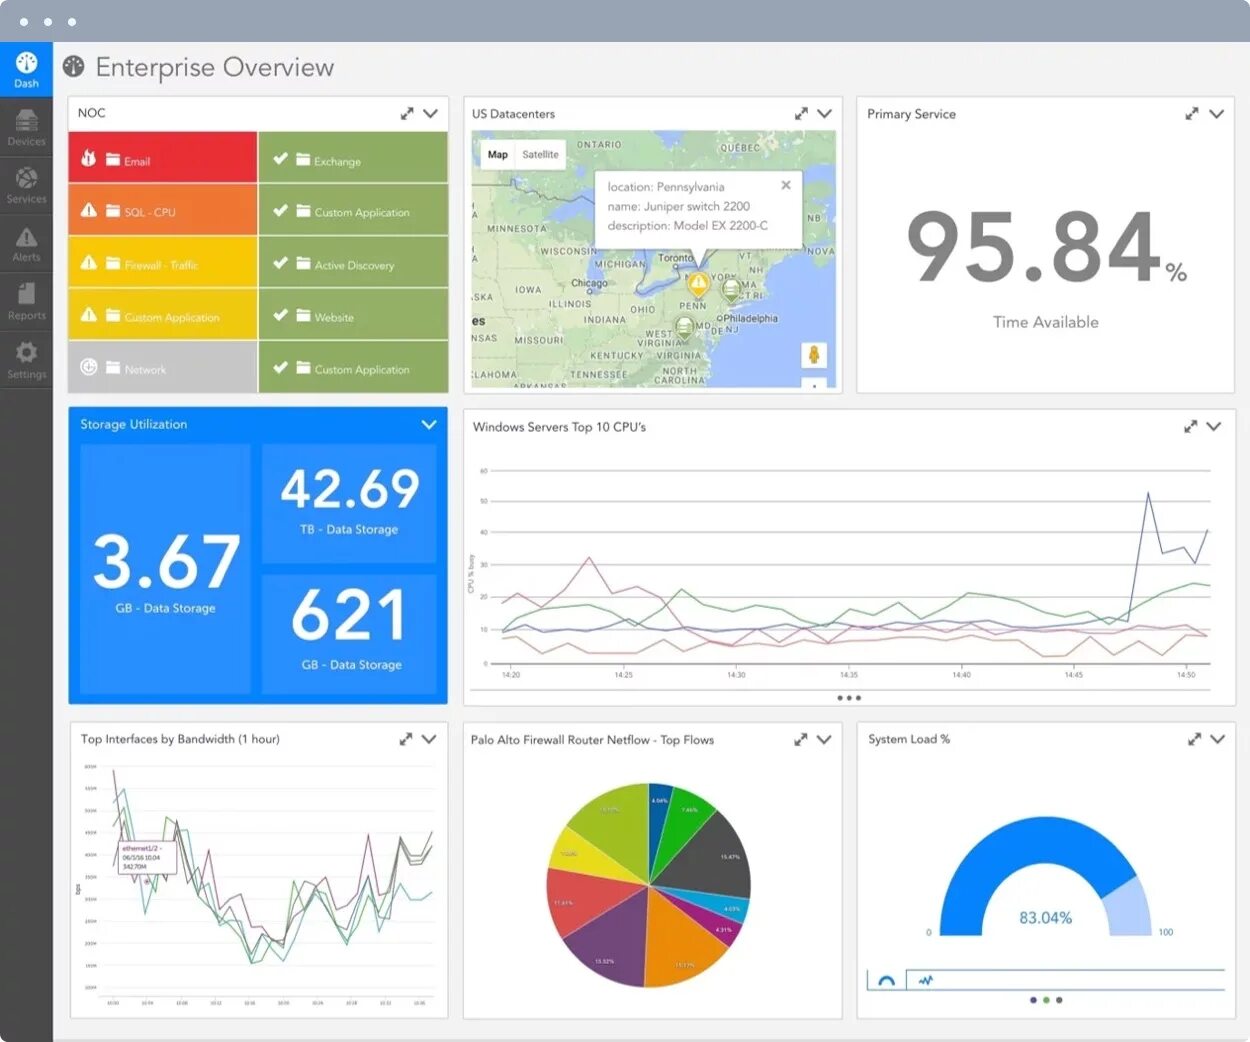Screen dimensions: 1250x1042
Task: Open the red Email NOC tile
Action: pyautogui.click(x=163, y=157)
